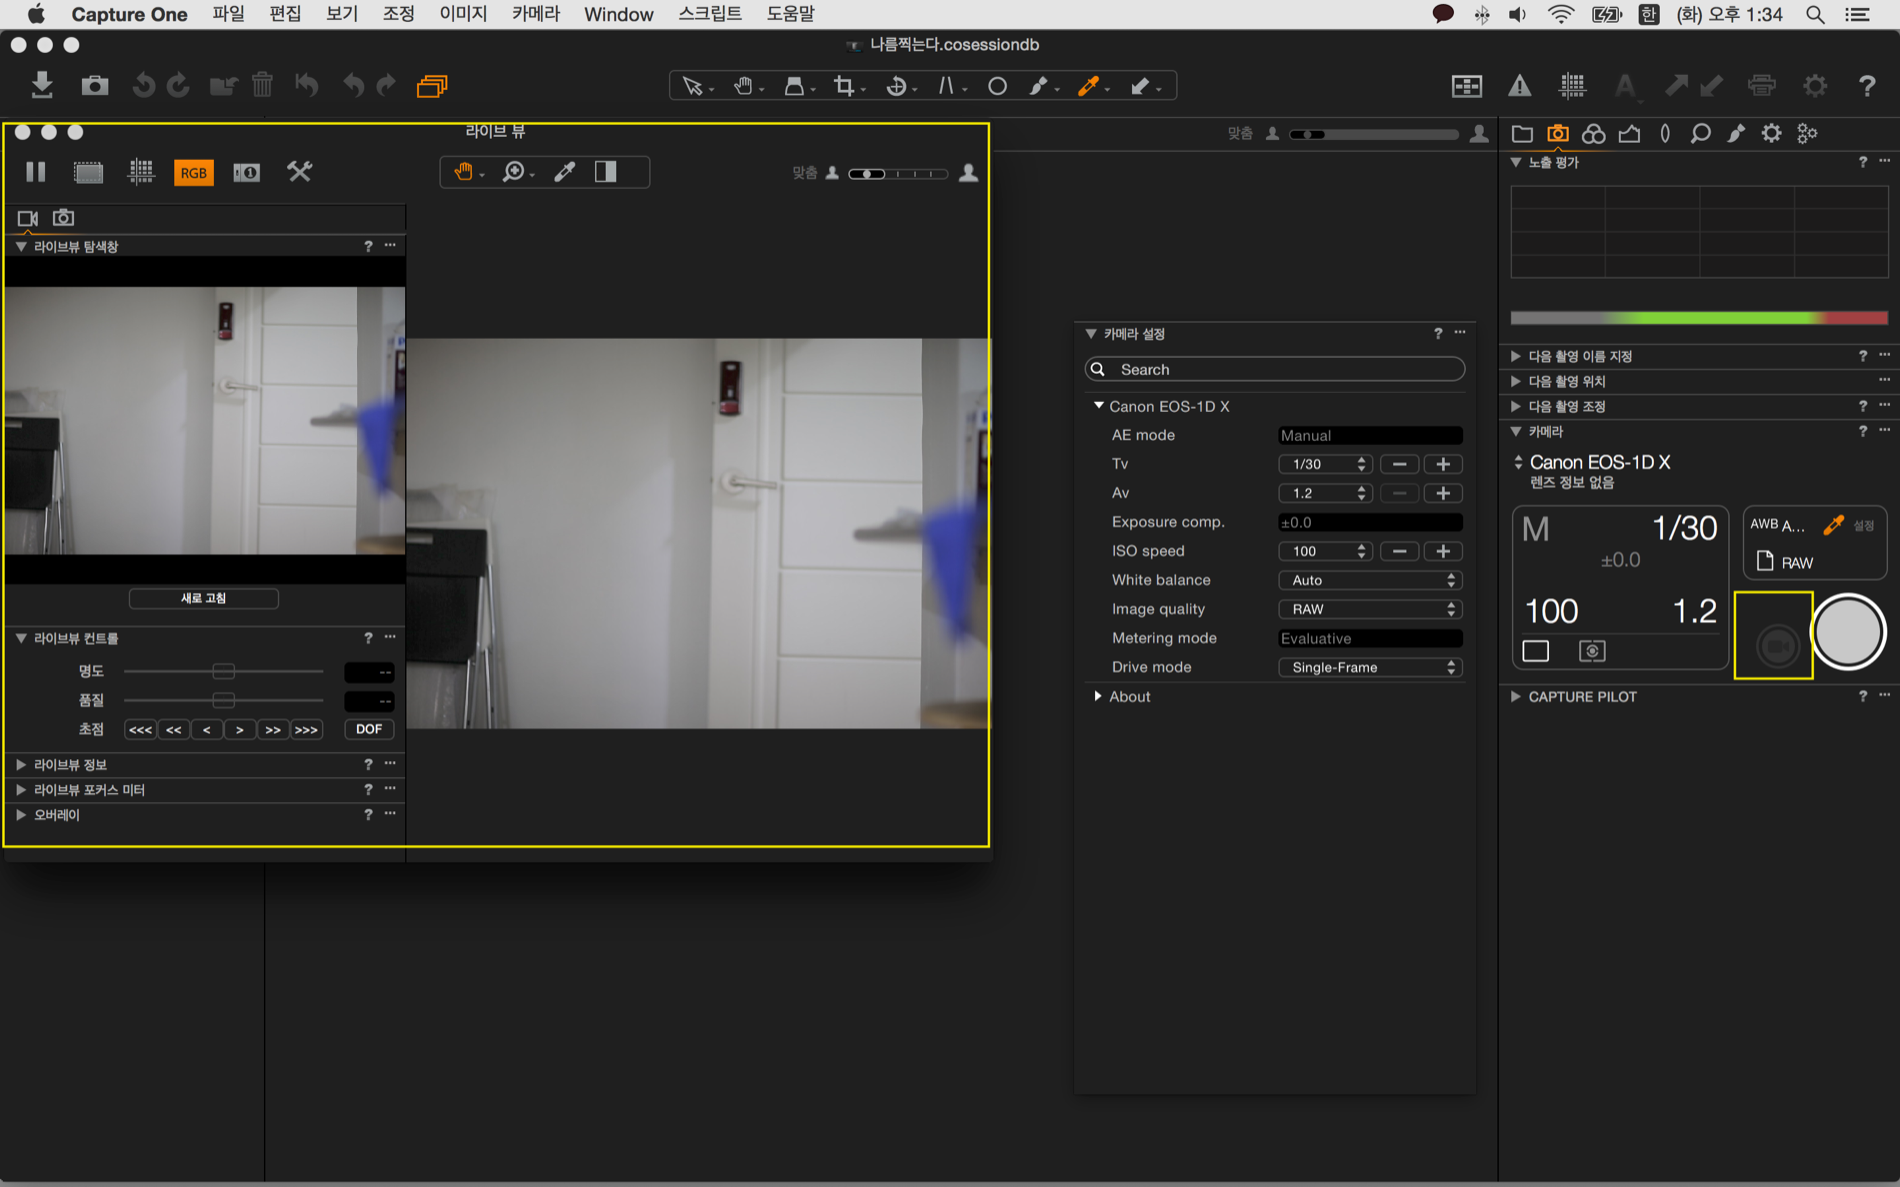Click the import download arrow icon
This screenshot has width=1900, height=1187.
click(42, 86)
